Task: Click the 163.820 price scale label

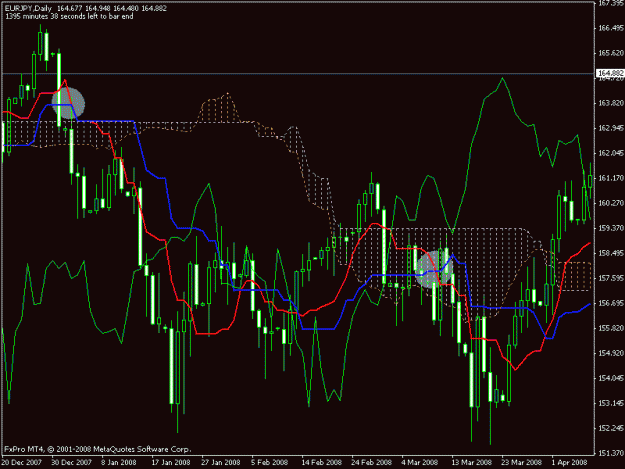Action: point(611,103)
